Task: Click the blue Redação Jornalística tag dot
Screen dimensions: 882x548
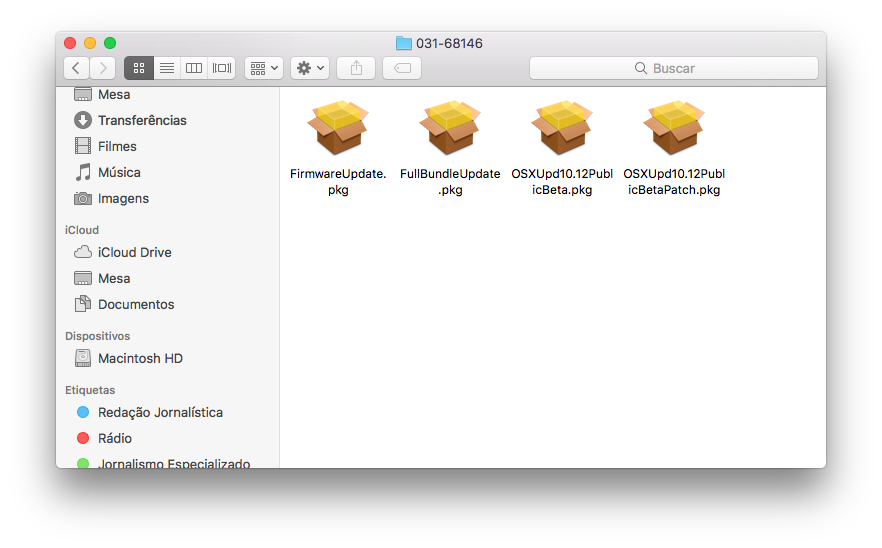Action: click(x=83, y=412)
